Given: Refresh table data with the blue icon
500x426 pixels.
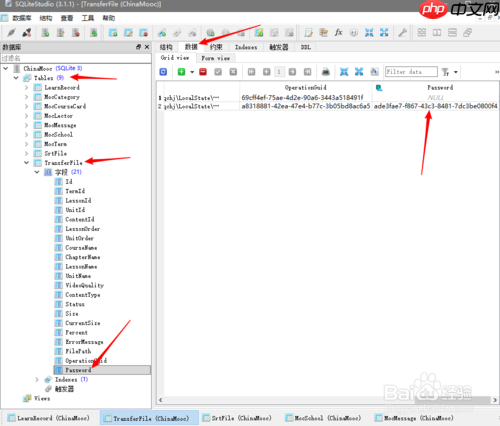Looking at the screenshot, I should [163, 72].
